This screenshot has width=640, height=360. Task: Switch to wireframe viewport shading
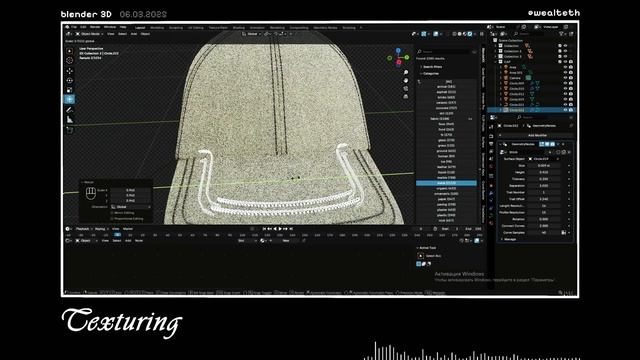454,34
